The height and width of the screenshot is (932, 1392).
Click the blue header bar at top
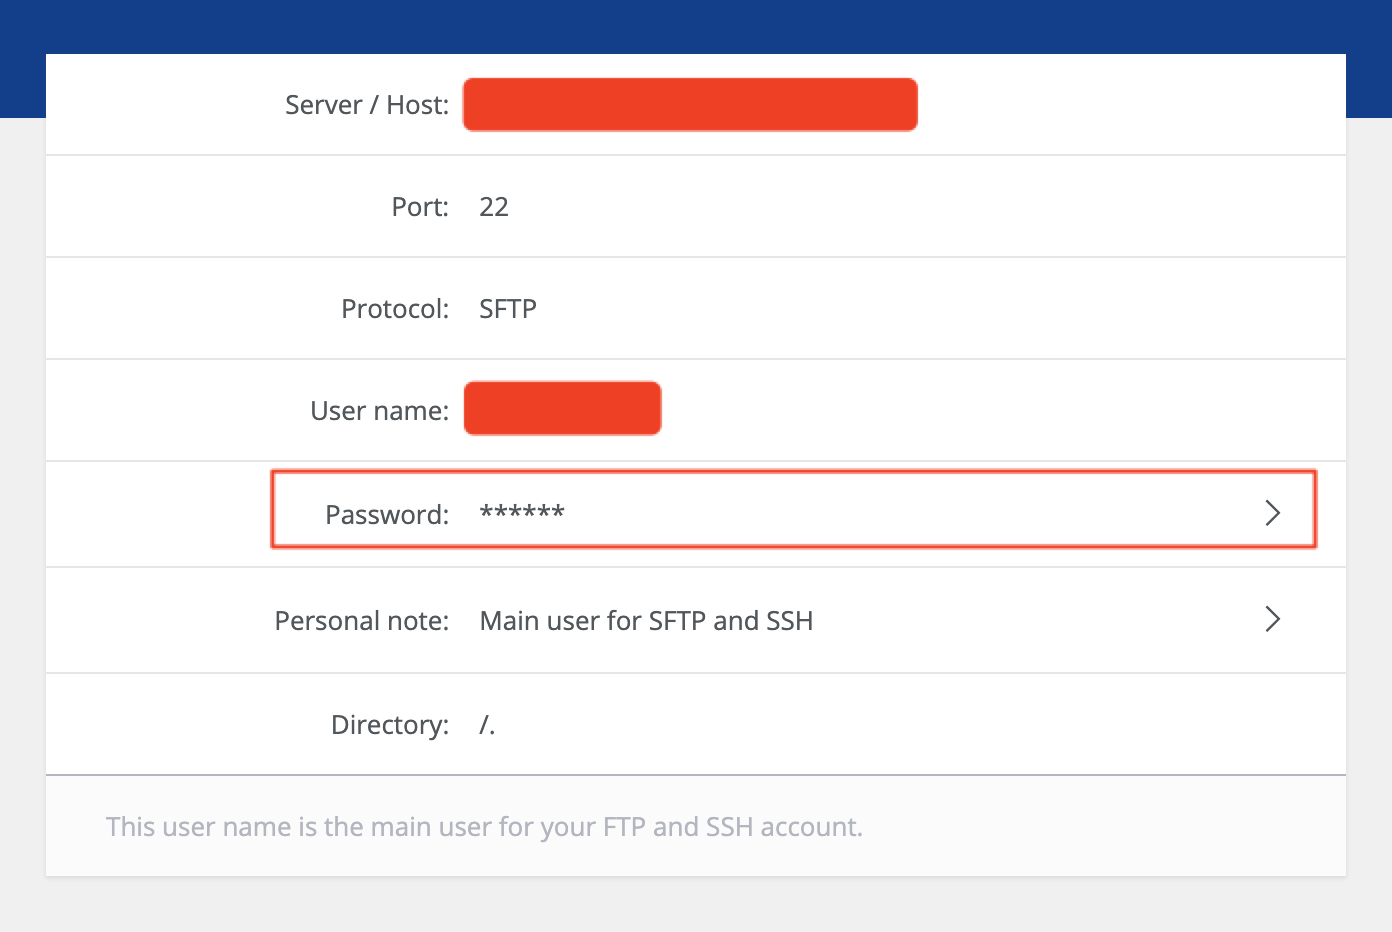point(696,25)
